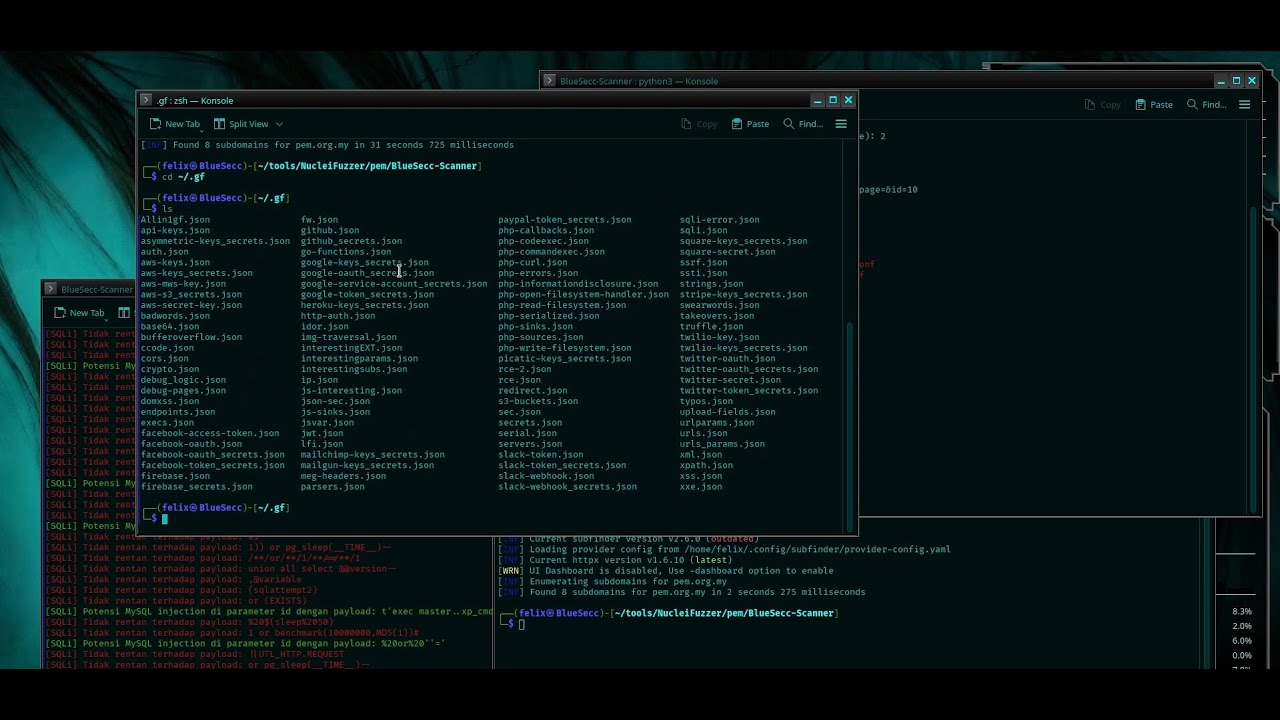The height and width of the screenshot is (720, 1280).
Task: Click the upload-fields.json entry
Action: pyautogui.click(x=728, y=412)
